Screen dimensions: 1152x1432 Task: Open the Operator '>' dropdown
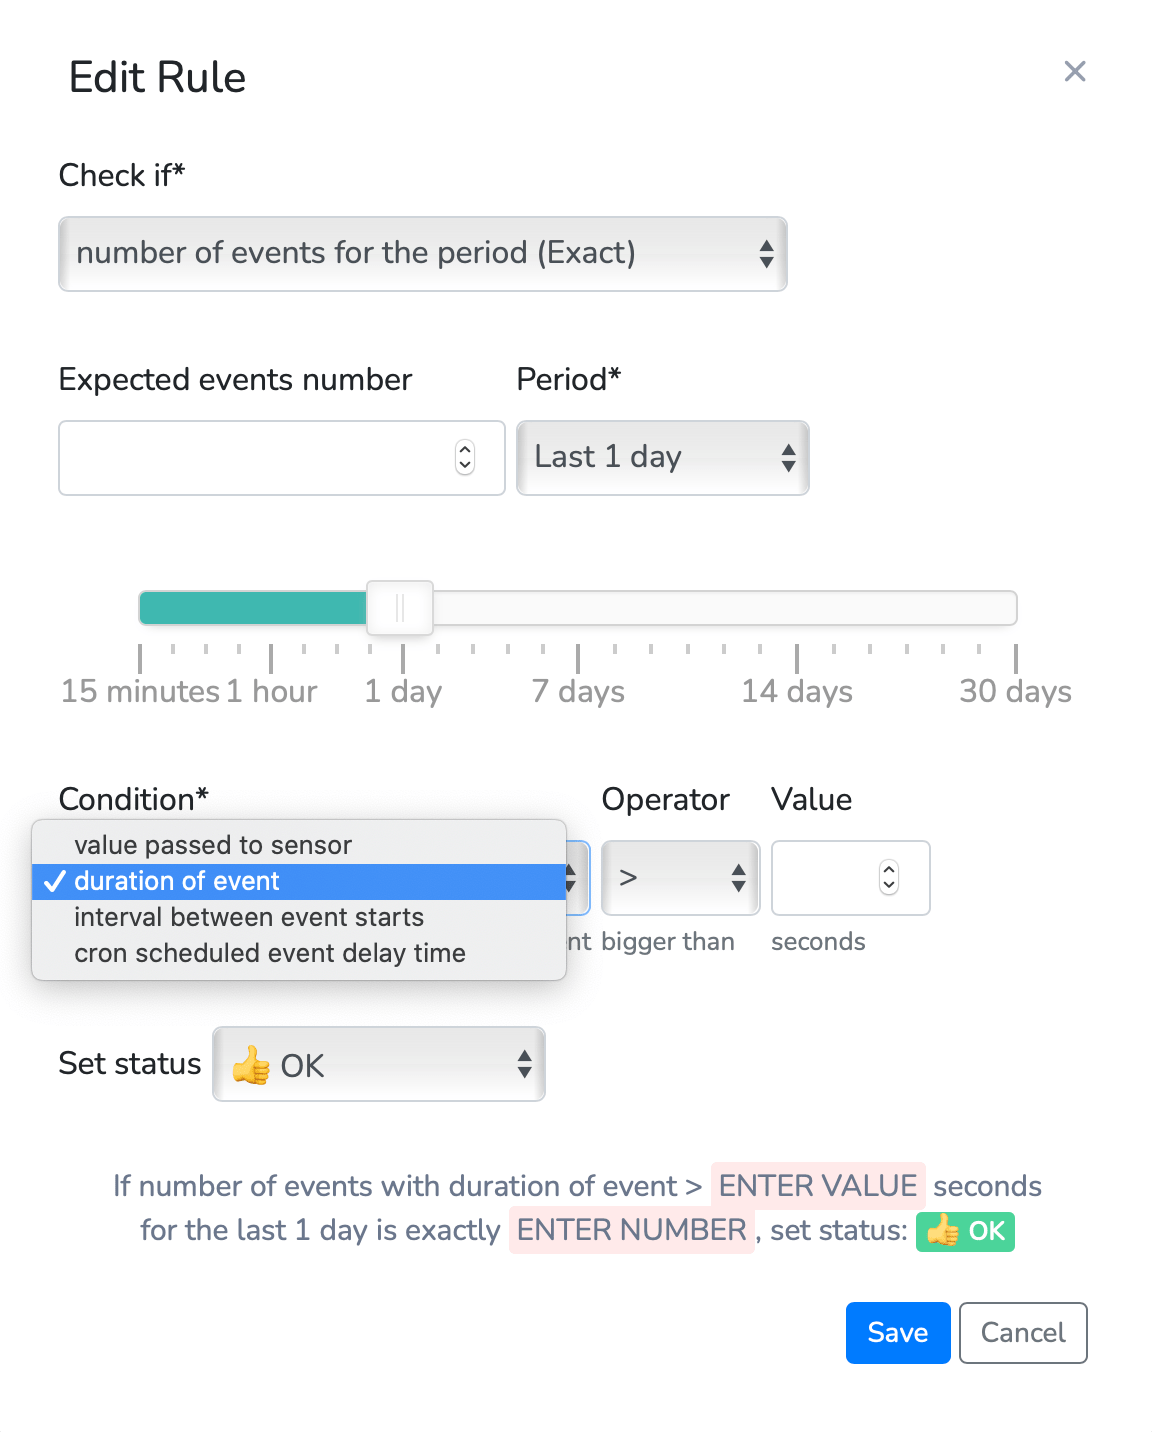pos(681,878)
